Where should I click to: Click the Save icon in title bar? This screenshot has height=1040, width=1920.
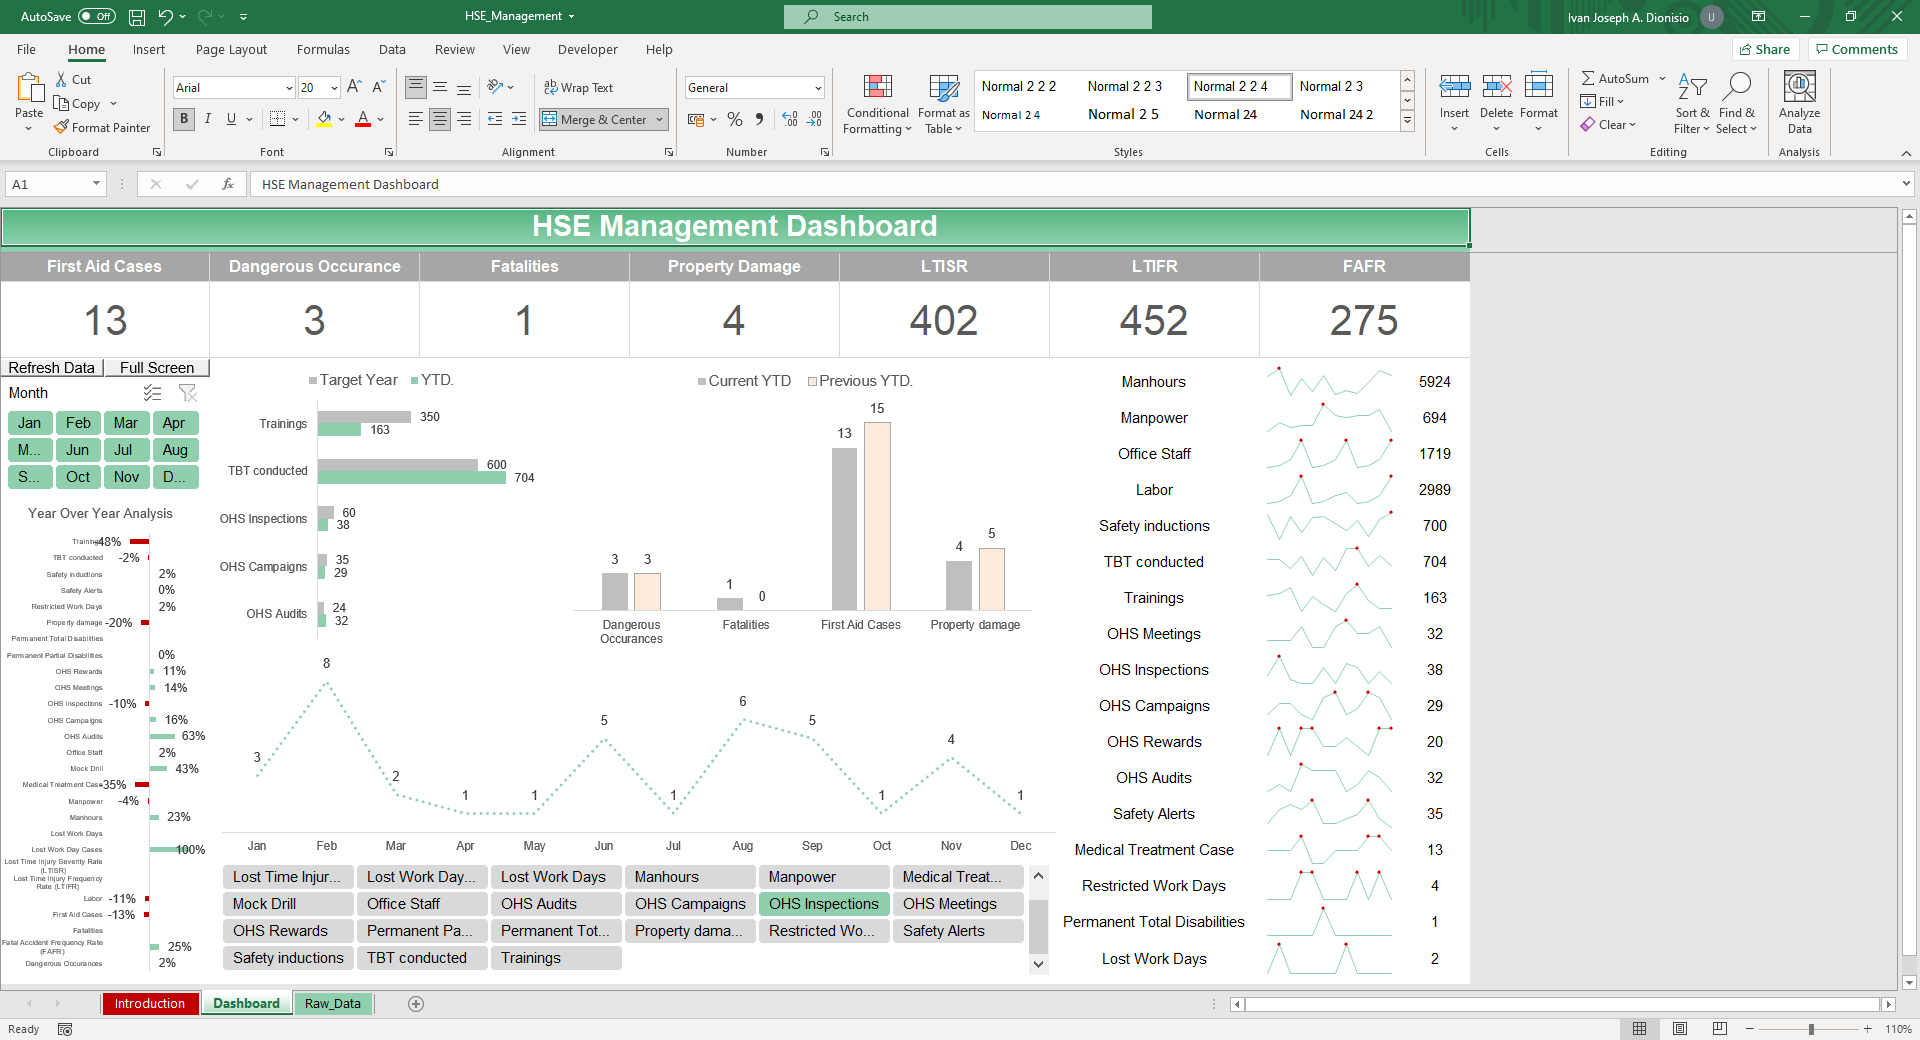tap(137, 17)
